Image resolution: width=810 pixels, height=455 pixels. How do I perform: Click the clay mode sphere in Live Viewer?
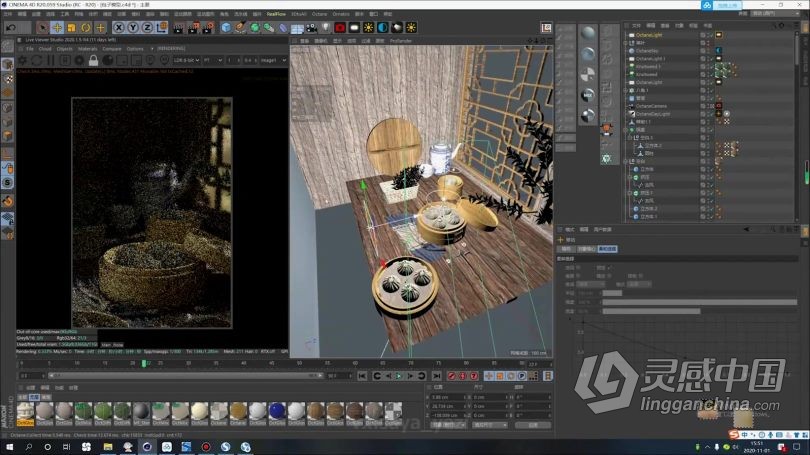[x=107, y=60]
